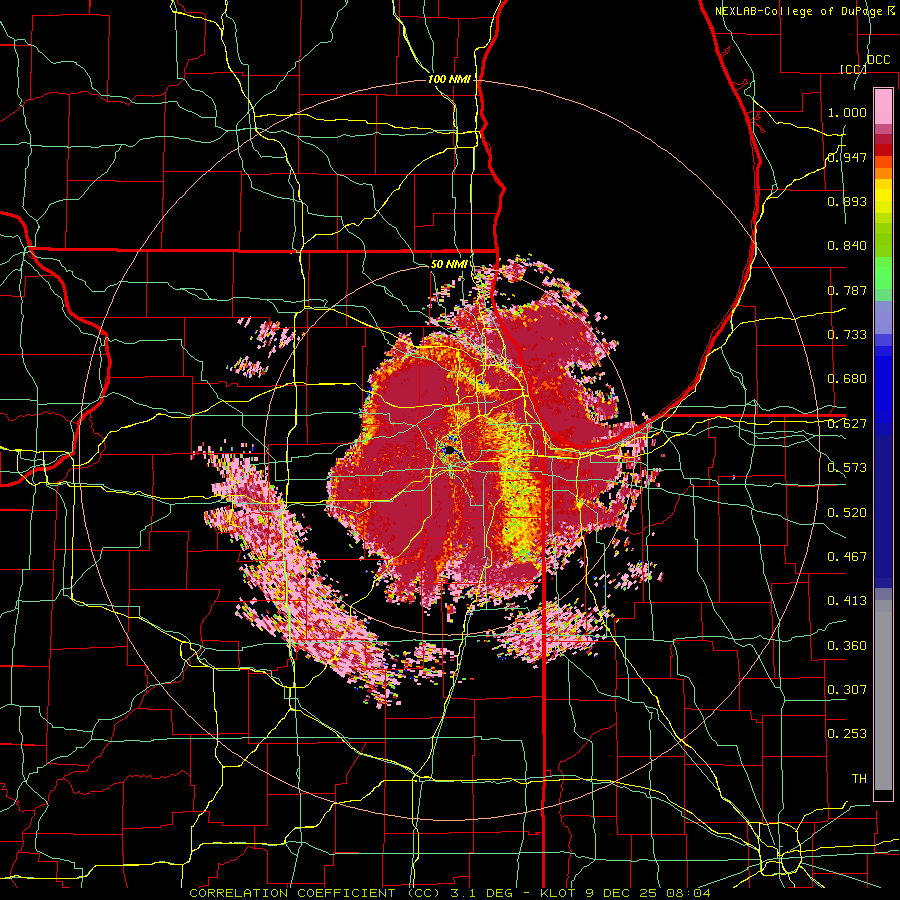Pick the pink swatch at top of color bar

click(x=883, y=106)
